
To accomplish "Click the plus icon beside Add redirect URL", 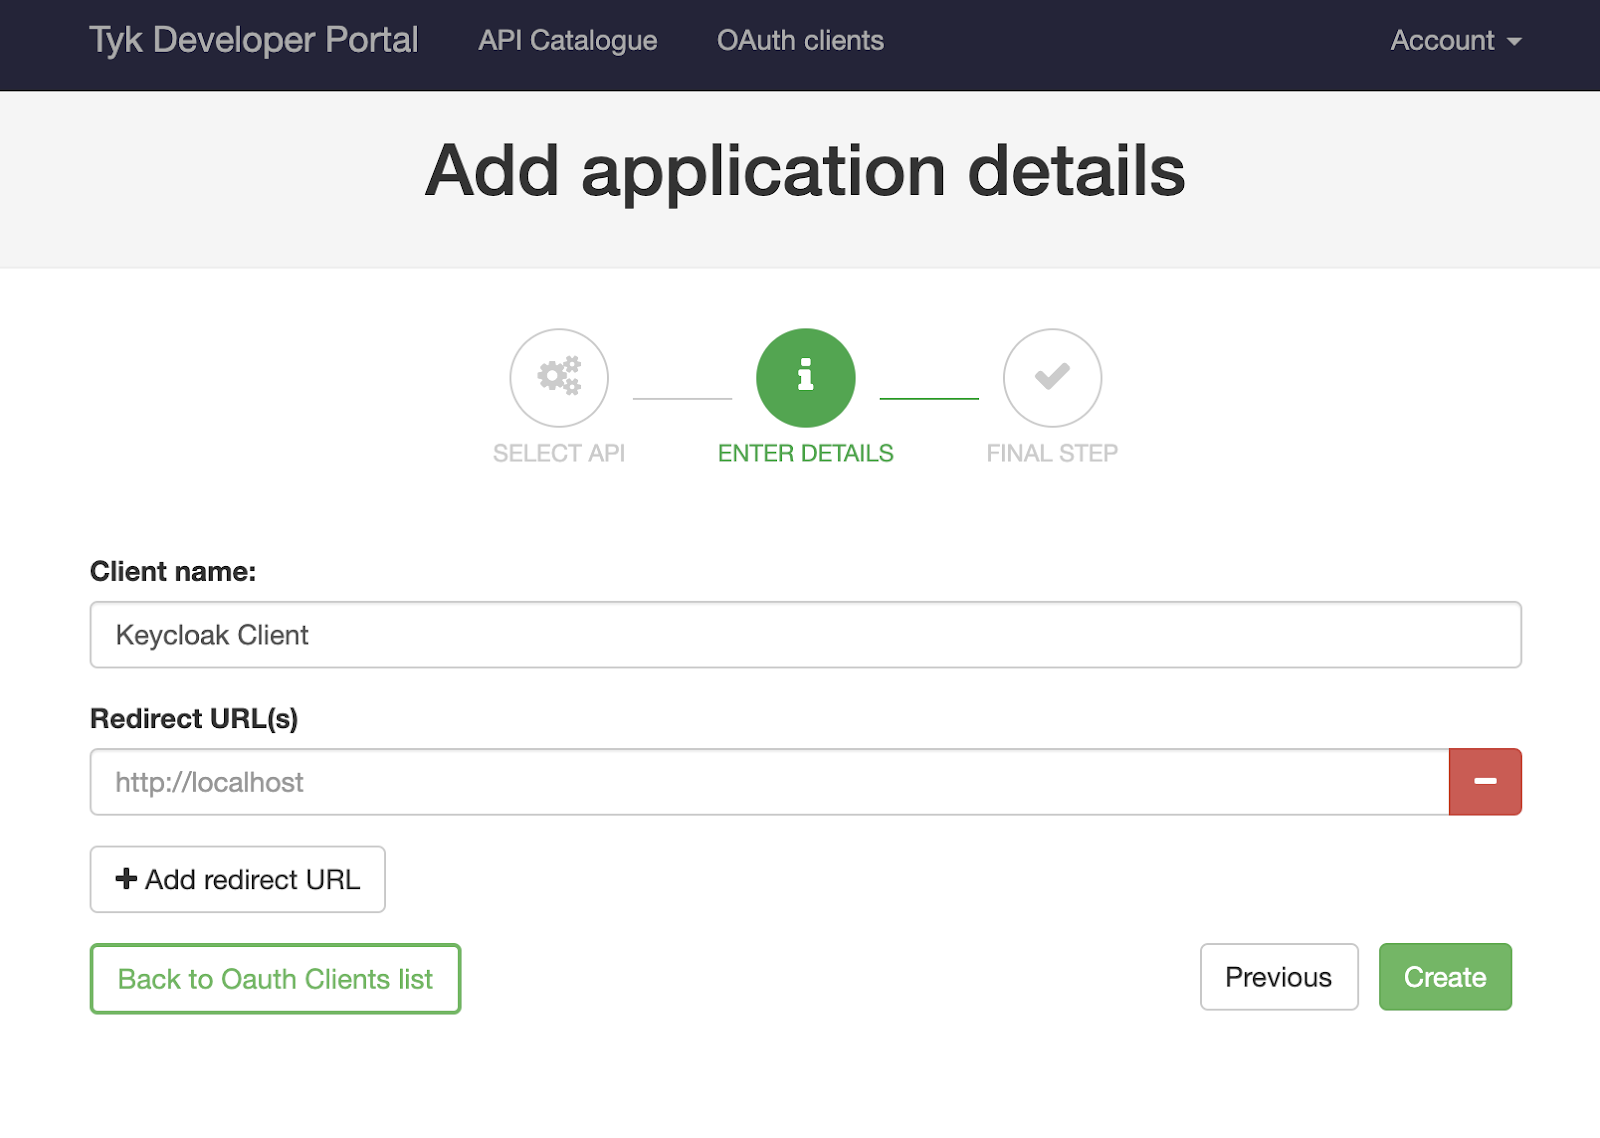I will 126,879.
